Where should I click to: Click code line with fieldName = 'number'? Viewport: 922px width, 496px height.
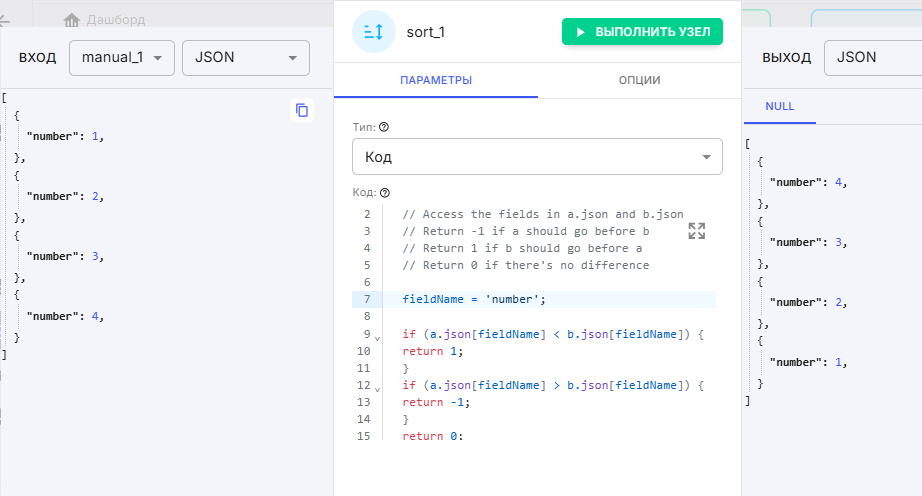click(x=474, y=299)
